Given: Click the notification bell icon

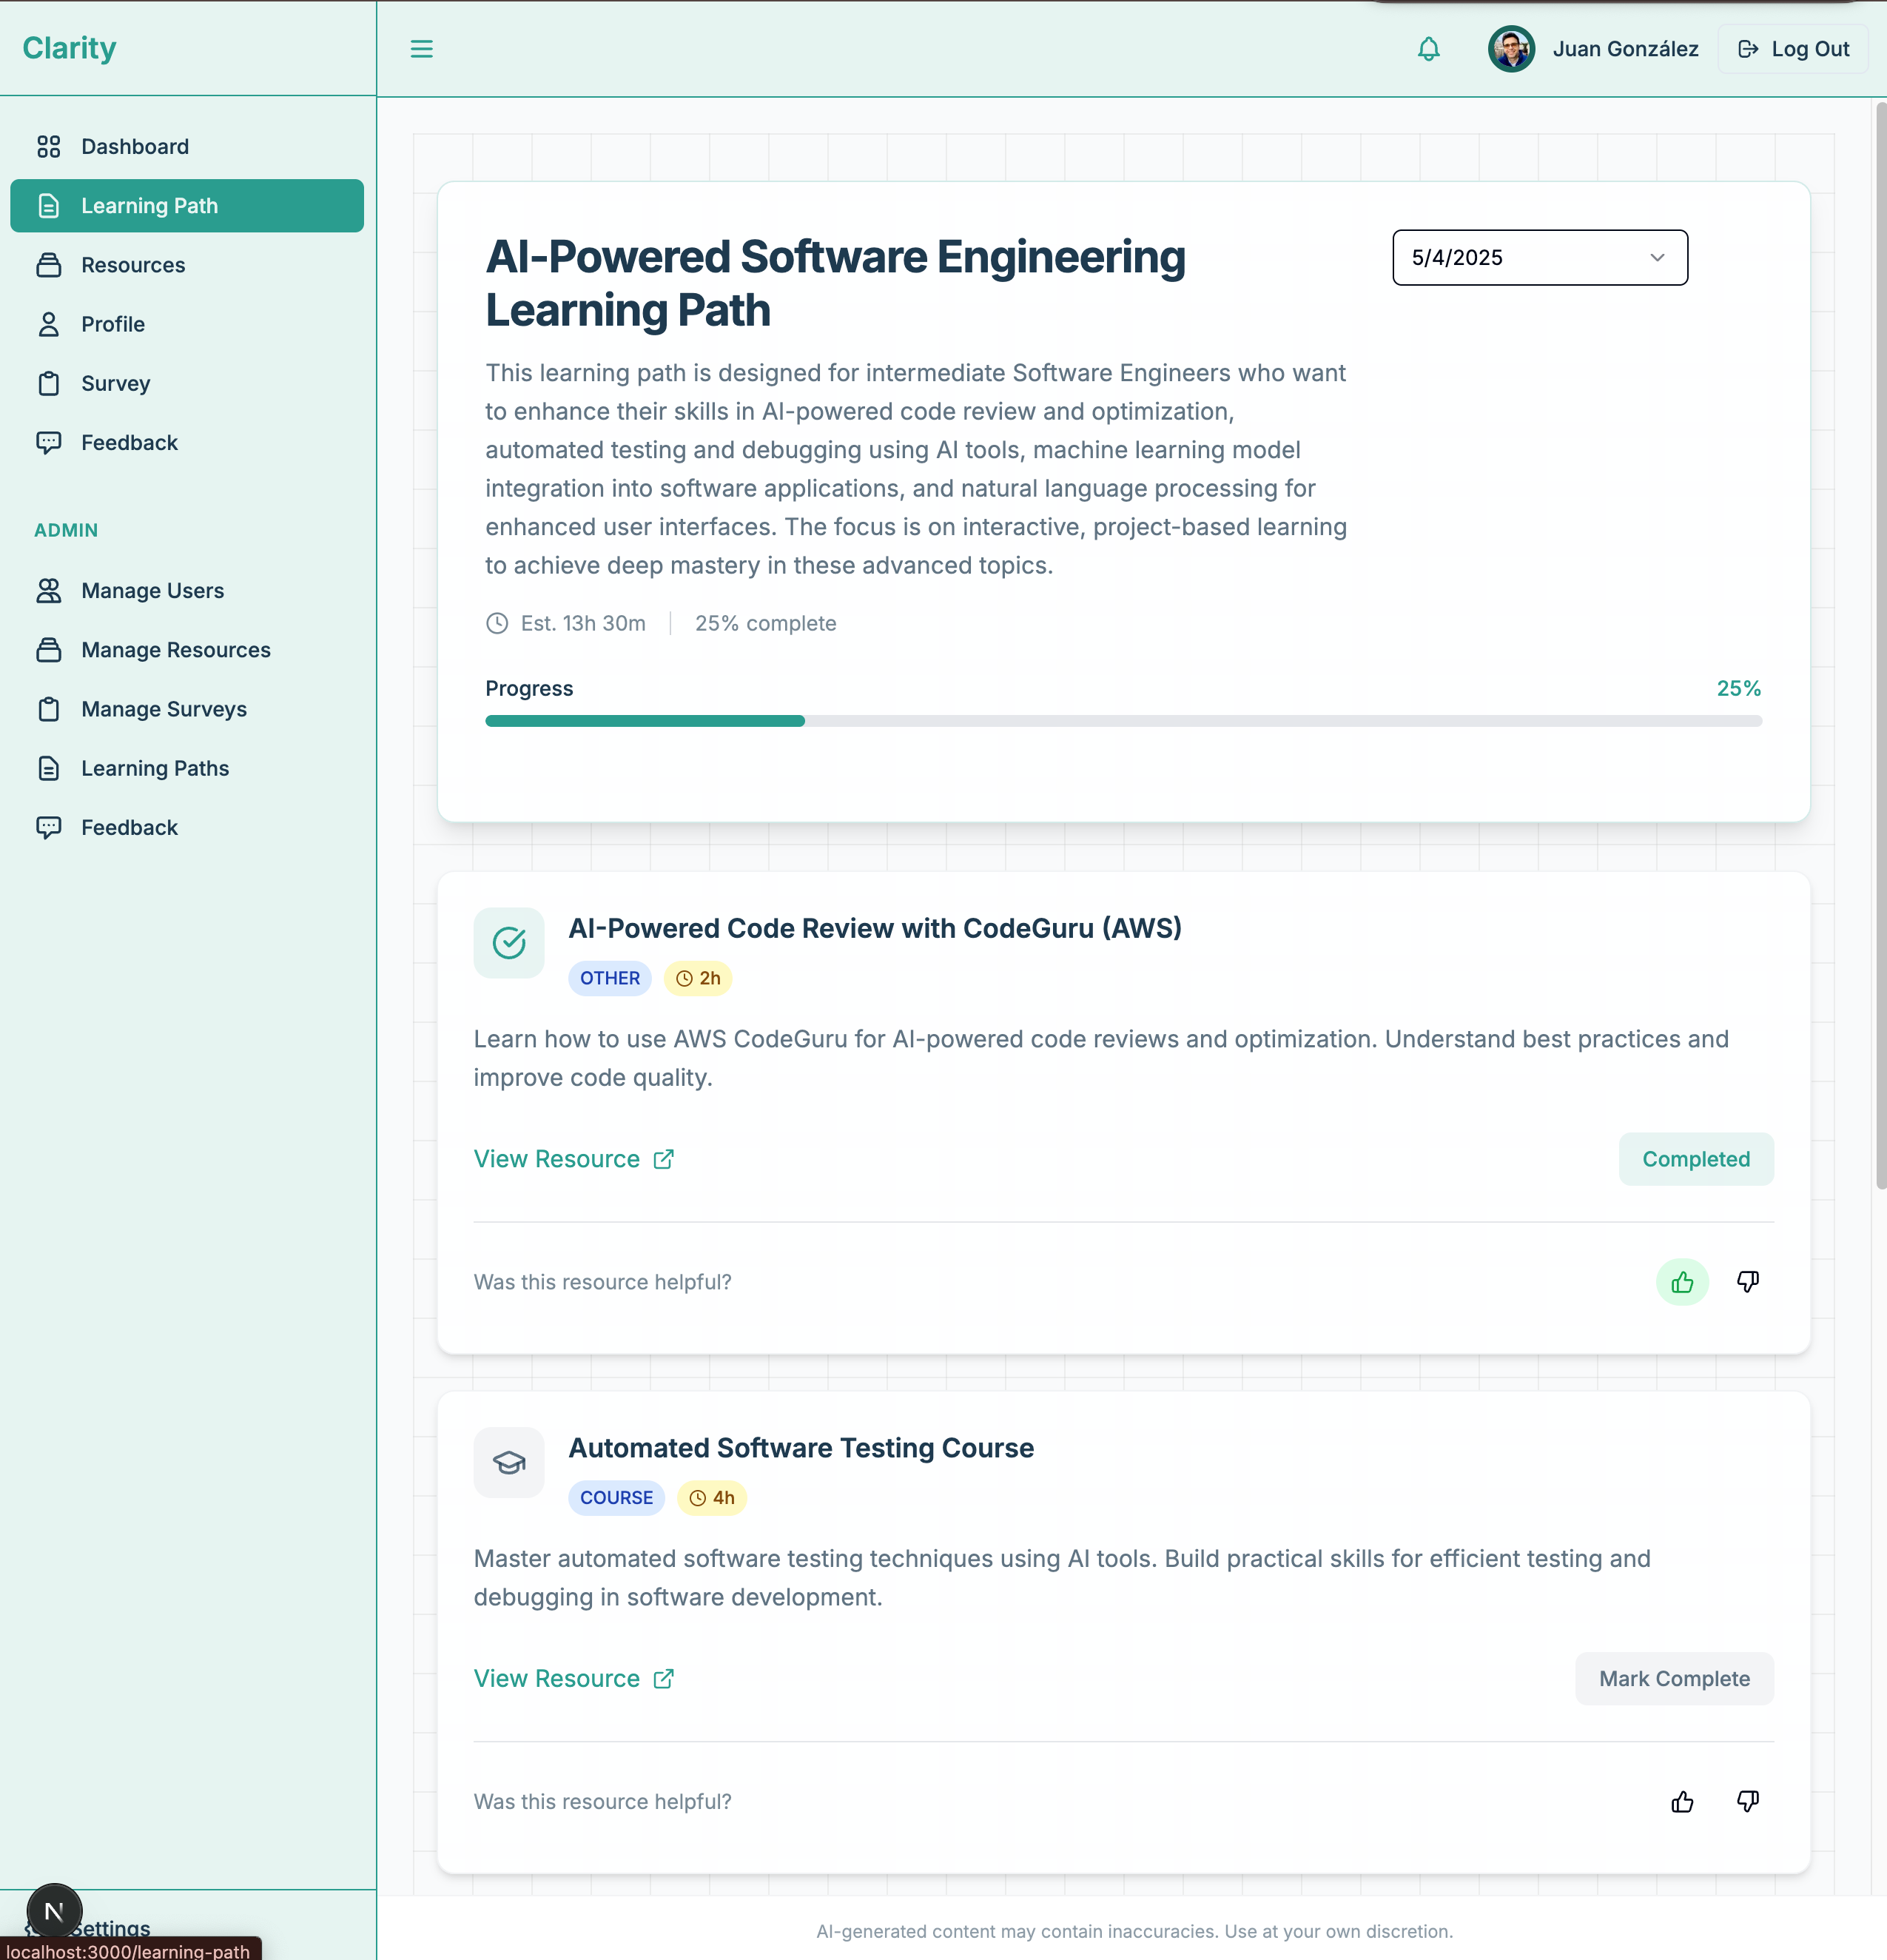Looking at the screenshot, I should [x=1428, y=49].
